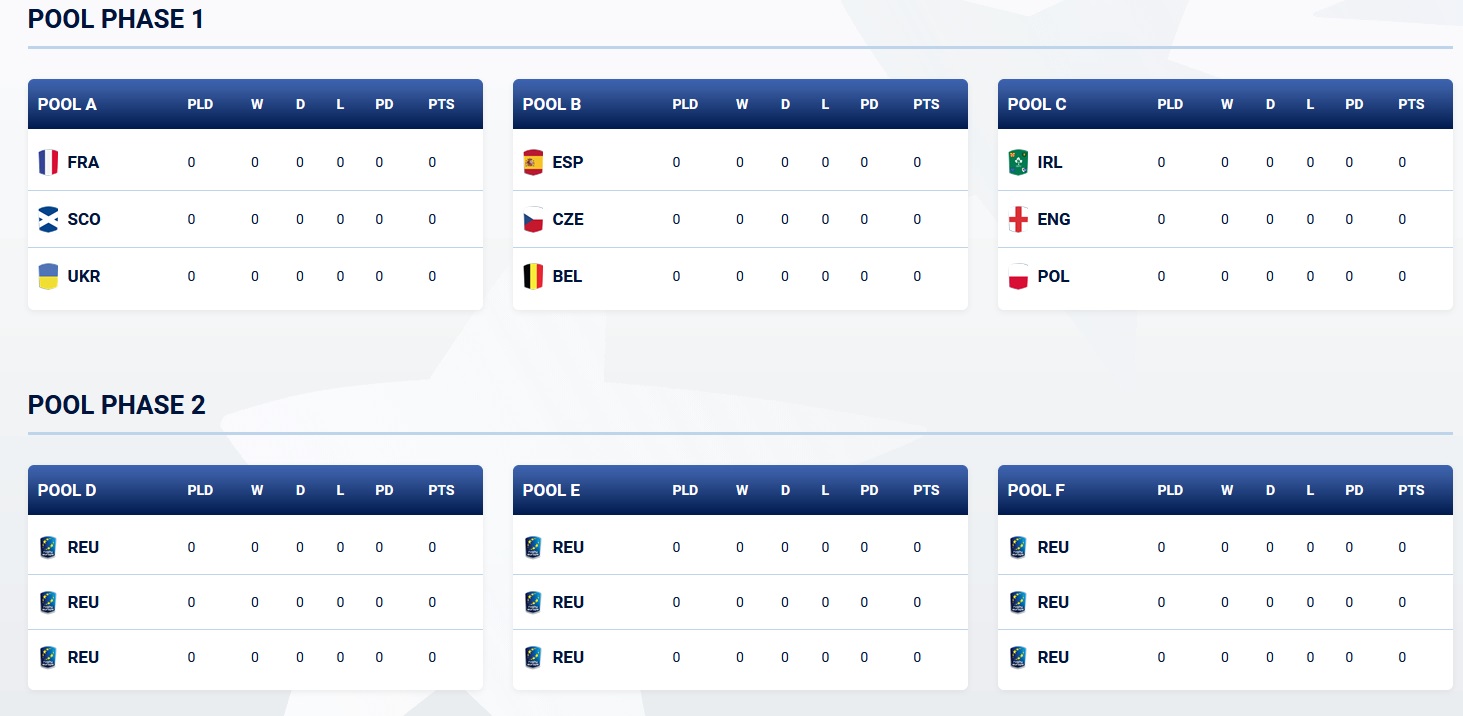
Task: Click the PTS column header in Pool A
Action: 441,104
